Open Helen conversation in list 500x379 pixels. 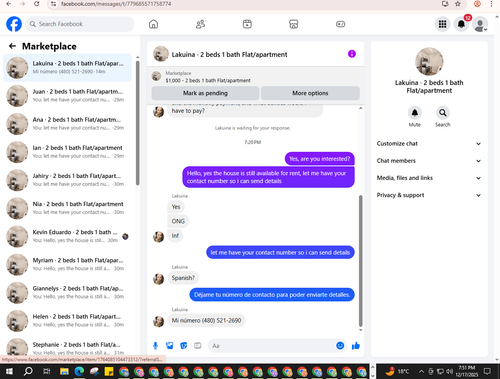tap(67, 321)
